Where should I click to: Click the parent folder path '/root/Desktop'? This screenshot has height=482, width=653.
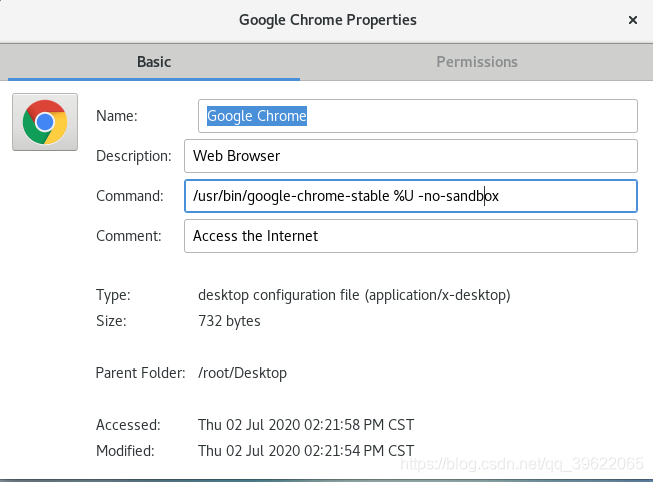242,373
